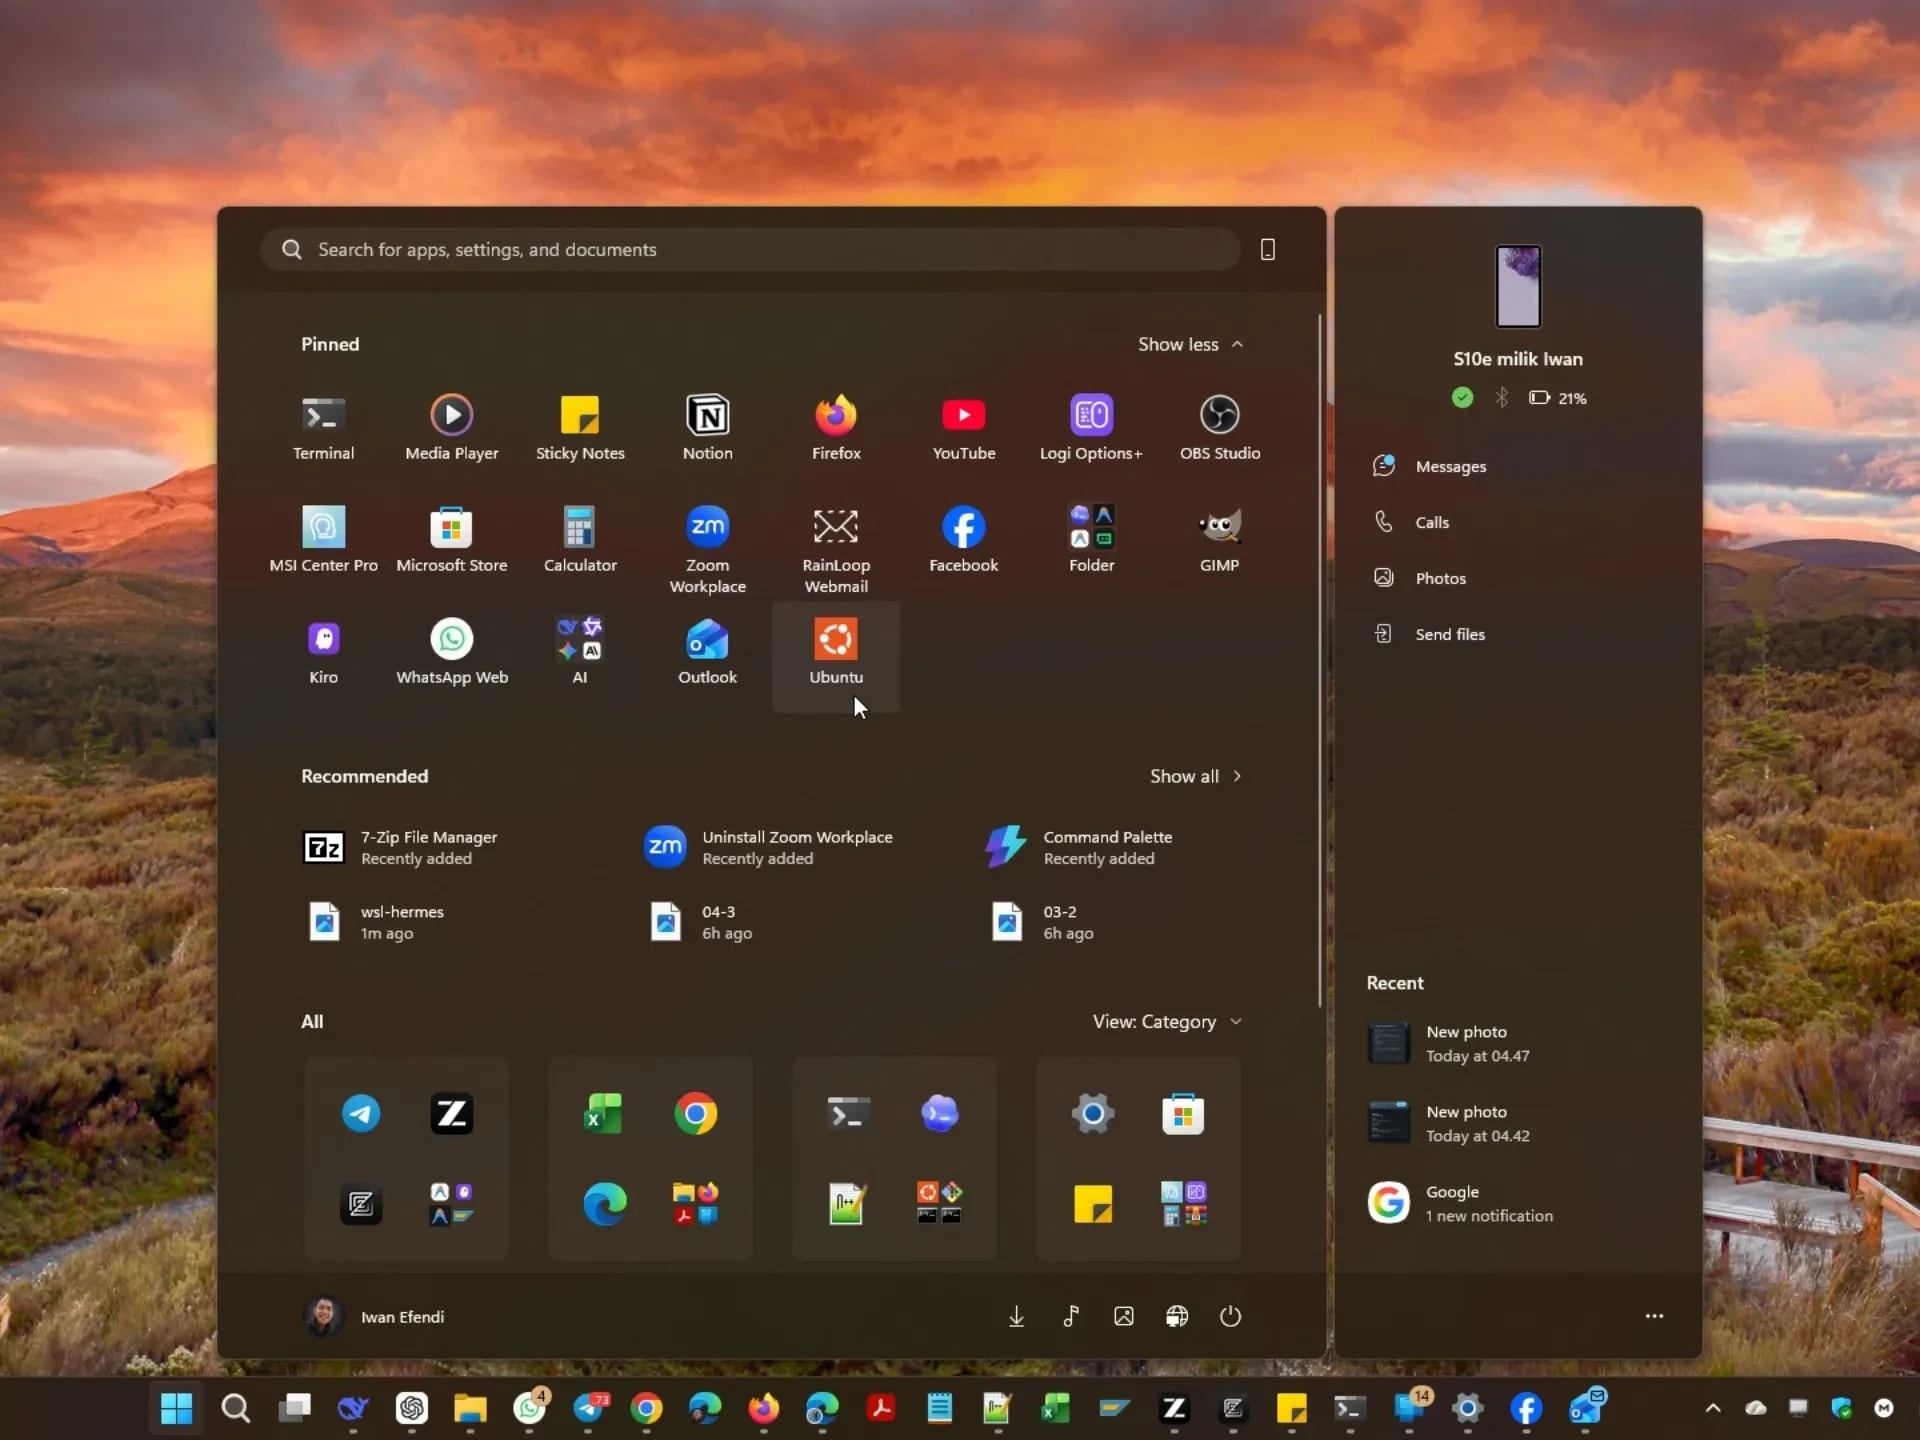This screenshot has height=1440, width=1920.
Task: Launch MSI Center Pro
Action: click(323, 540)
